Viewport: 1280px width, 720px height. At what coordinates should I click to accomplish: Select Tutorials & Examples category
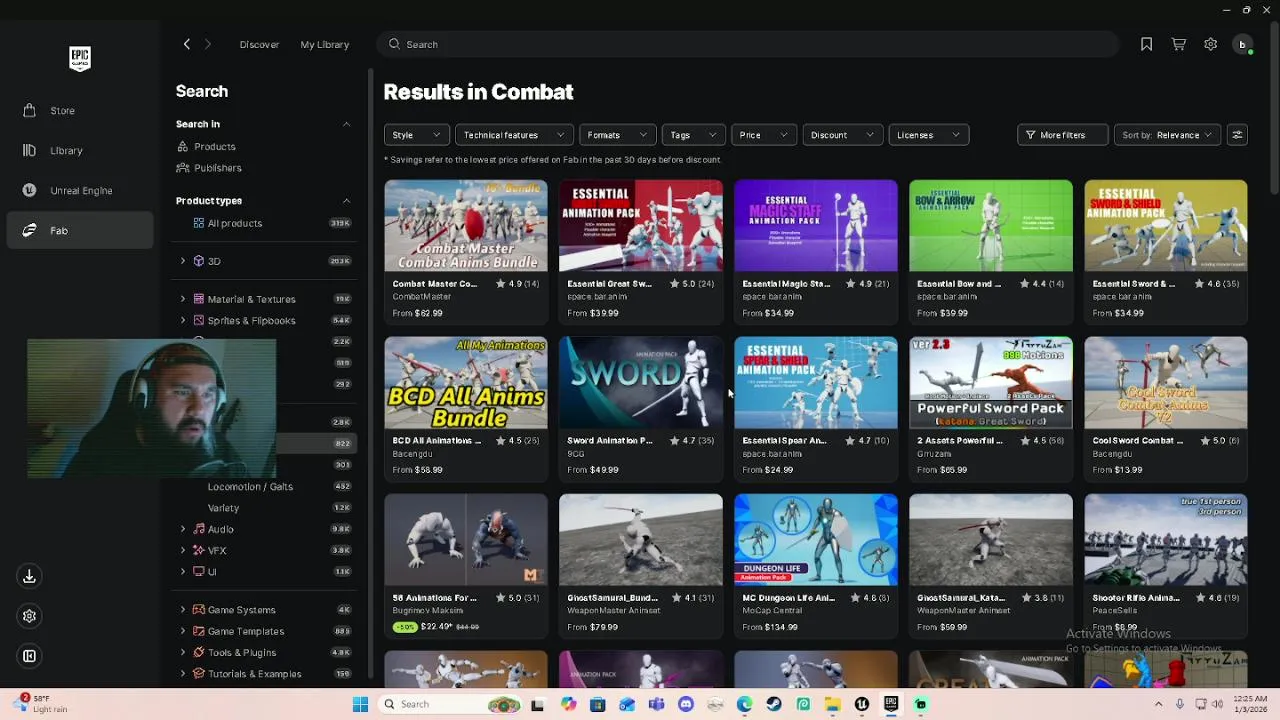click(254, 674)
